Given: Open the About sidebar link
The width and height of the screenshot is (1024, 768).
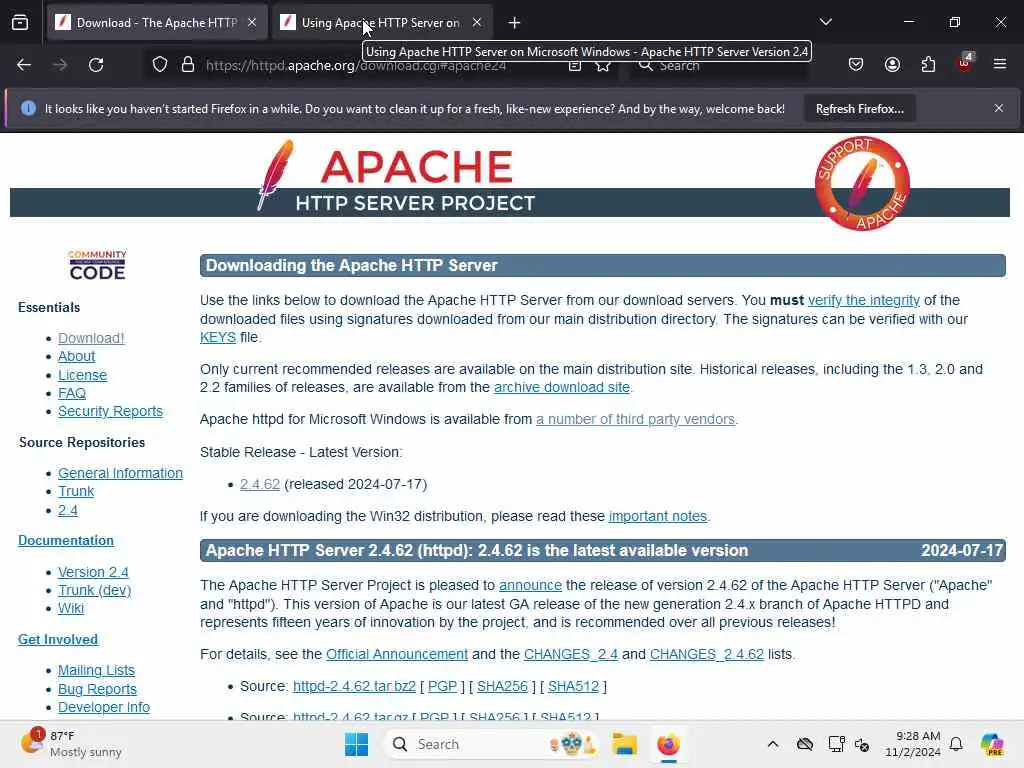Looking at the screenshot, I should coord(76,357).
